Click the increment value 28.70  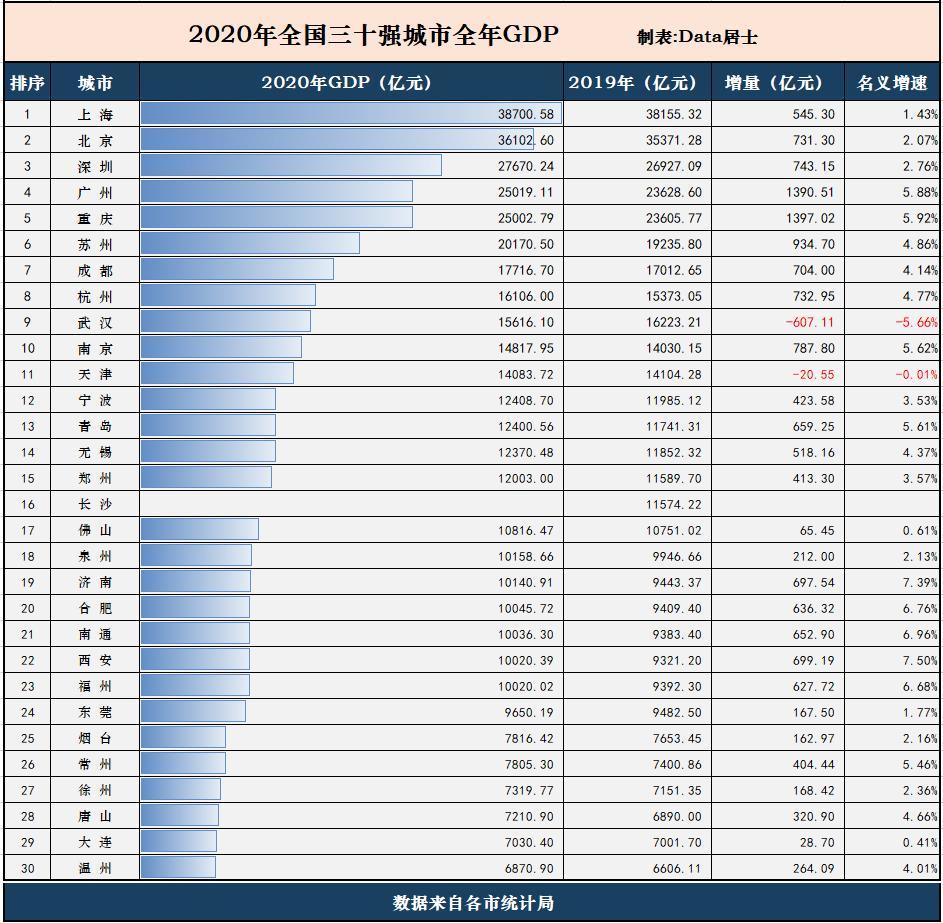[x=817, y=842]
